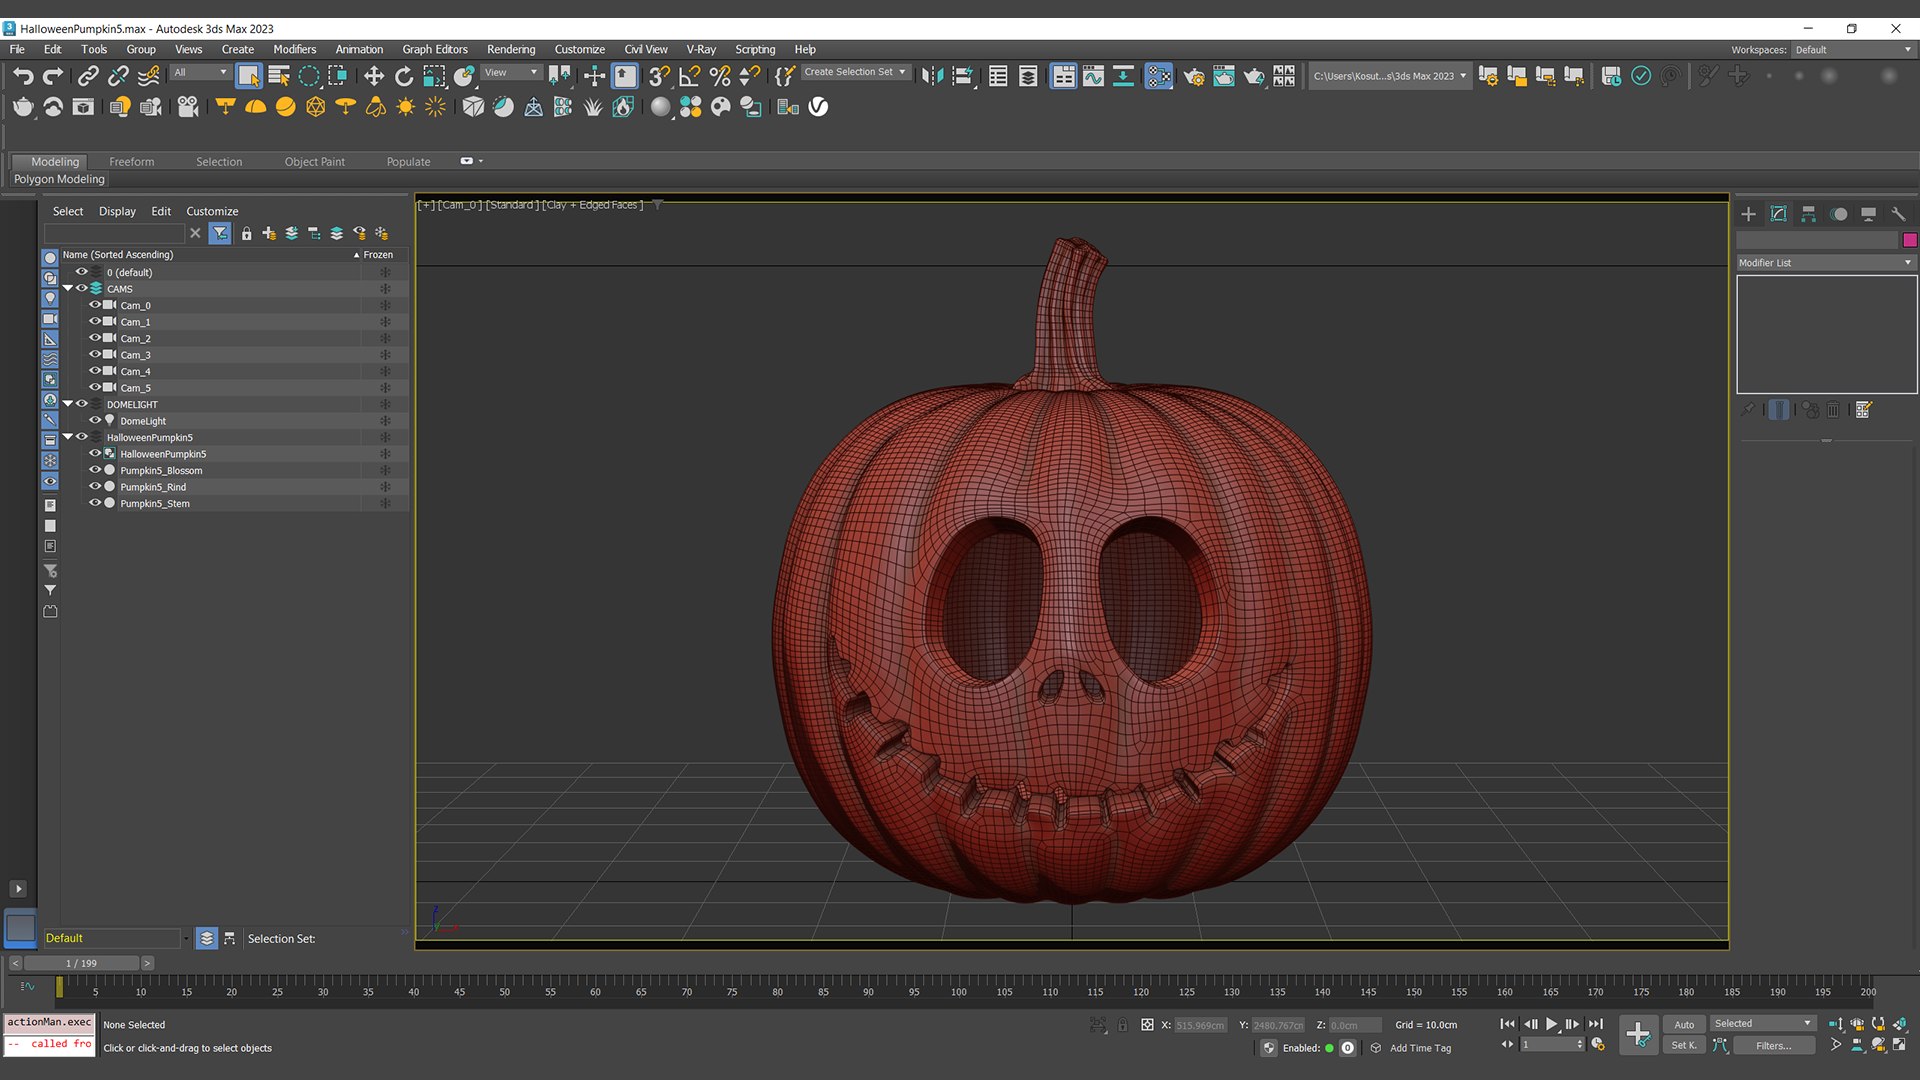1920x1080 pixels.
Task: Open the Mirror tool
Action: coord(932,76)
